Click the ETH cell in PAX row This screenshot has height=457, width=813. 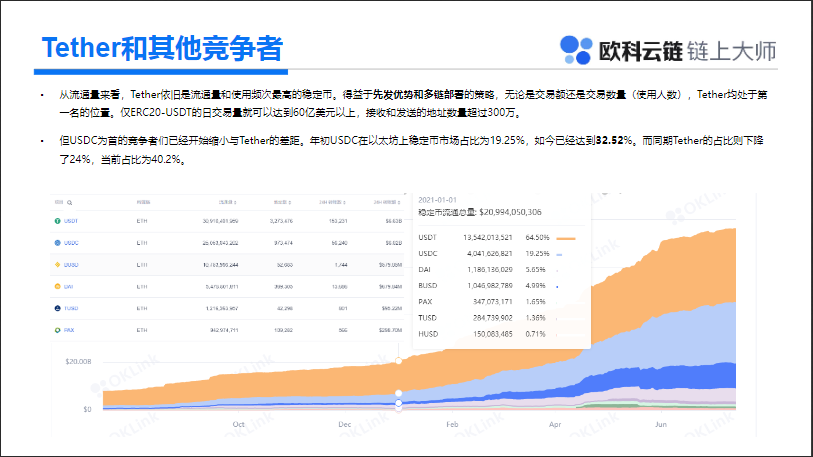click(x=142, y=330)
